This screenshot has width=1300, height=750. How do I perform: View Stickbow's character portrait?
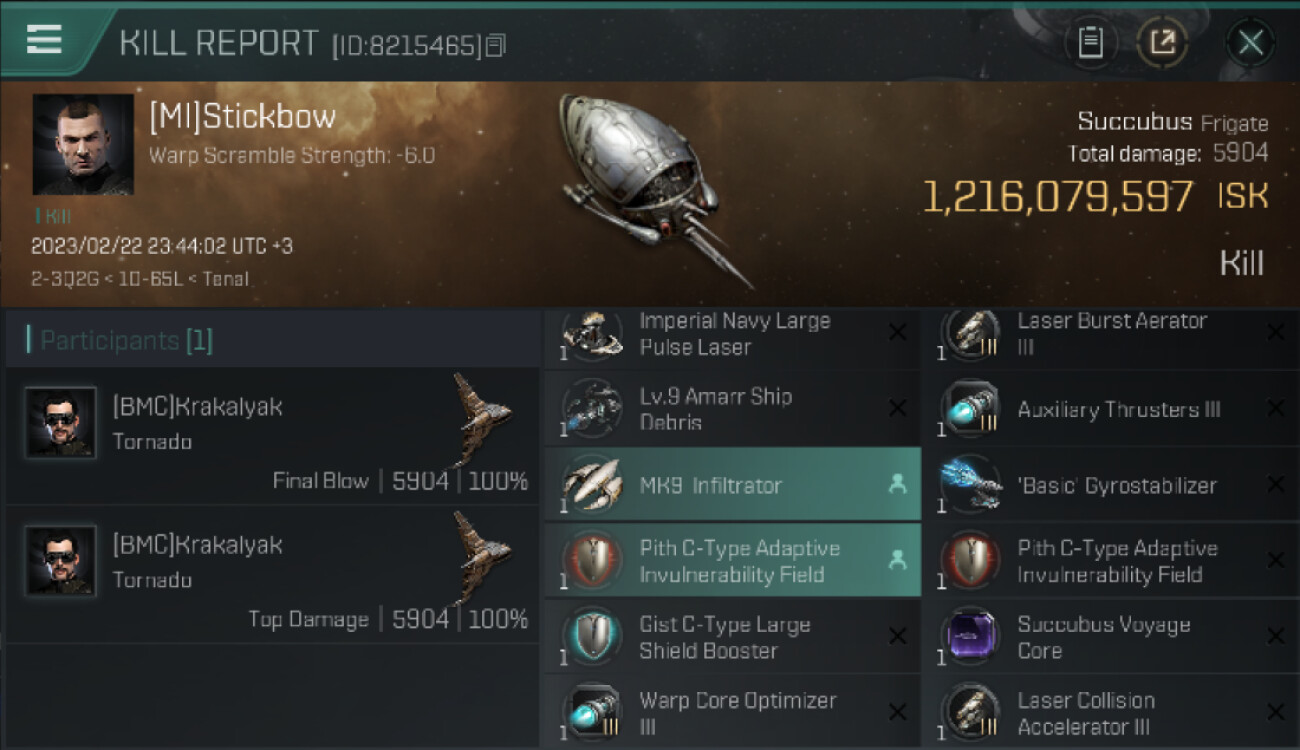point(83,144)
